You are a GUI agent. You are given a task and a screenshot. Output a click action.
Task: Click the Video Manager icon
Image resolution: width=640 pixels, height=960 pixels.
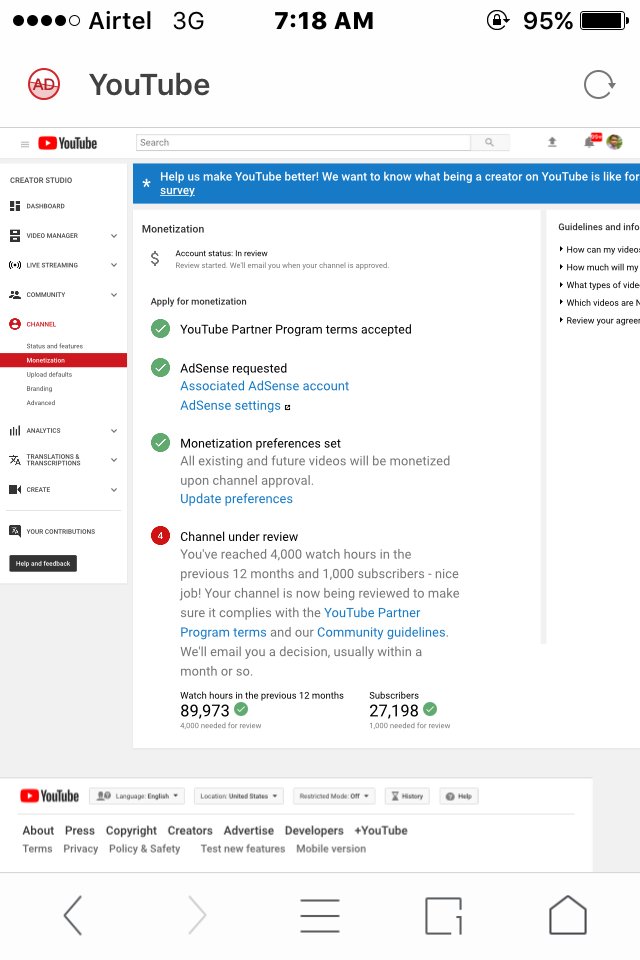15,235
